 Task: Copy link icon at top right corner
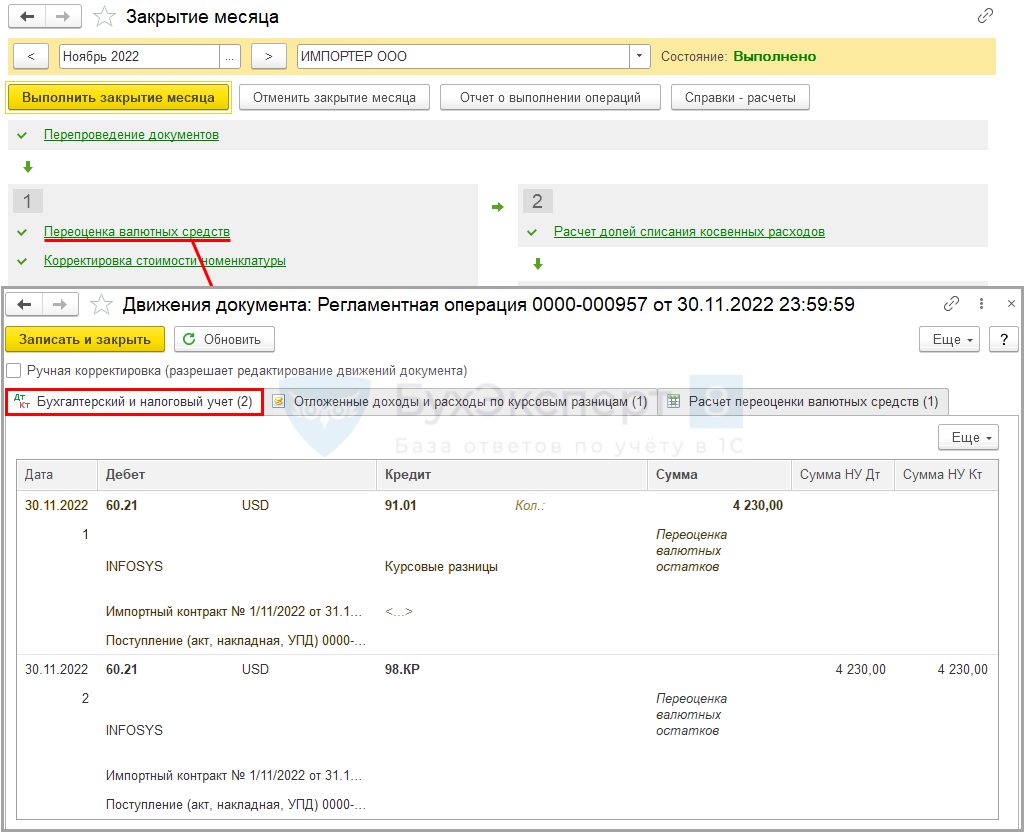coord(985,16)
